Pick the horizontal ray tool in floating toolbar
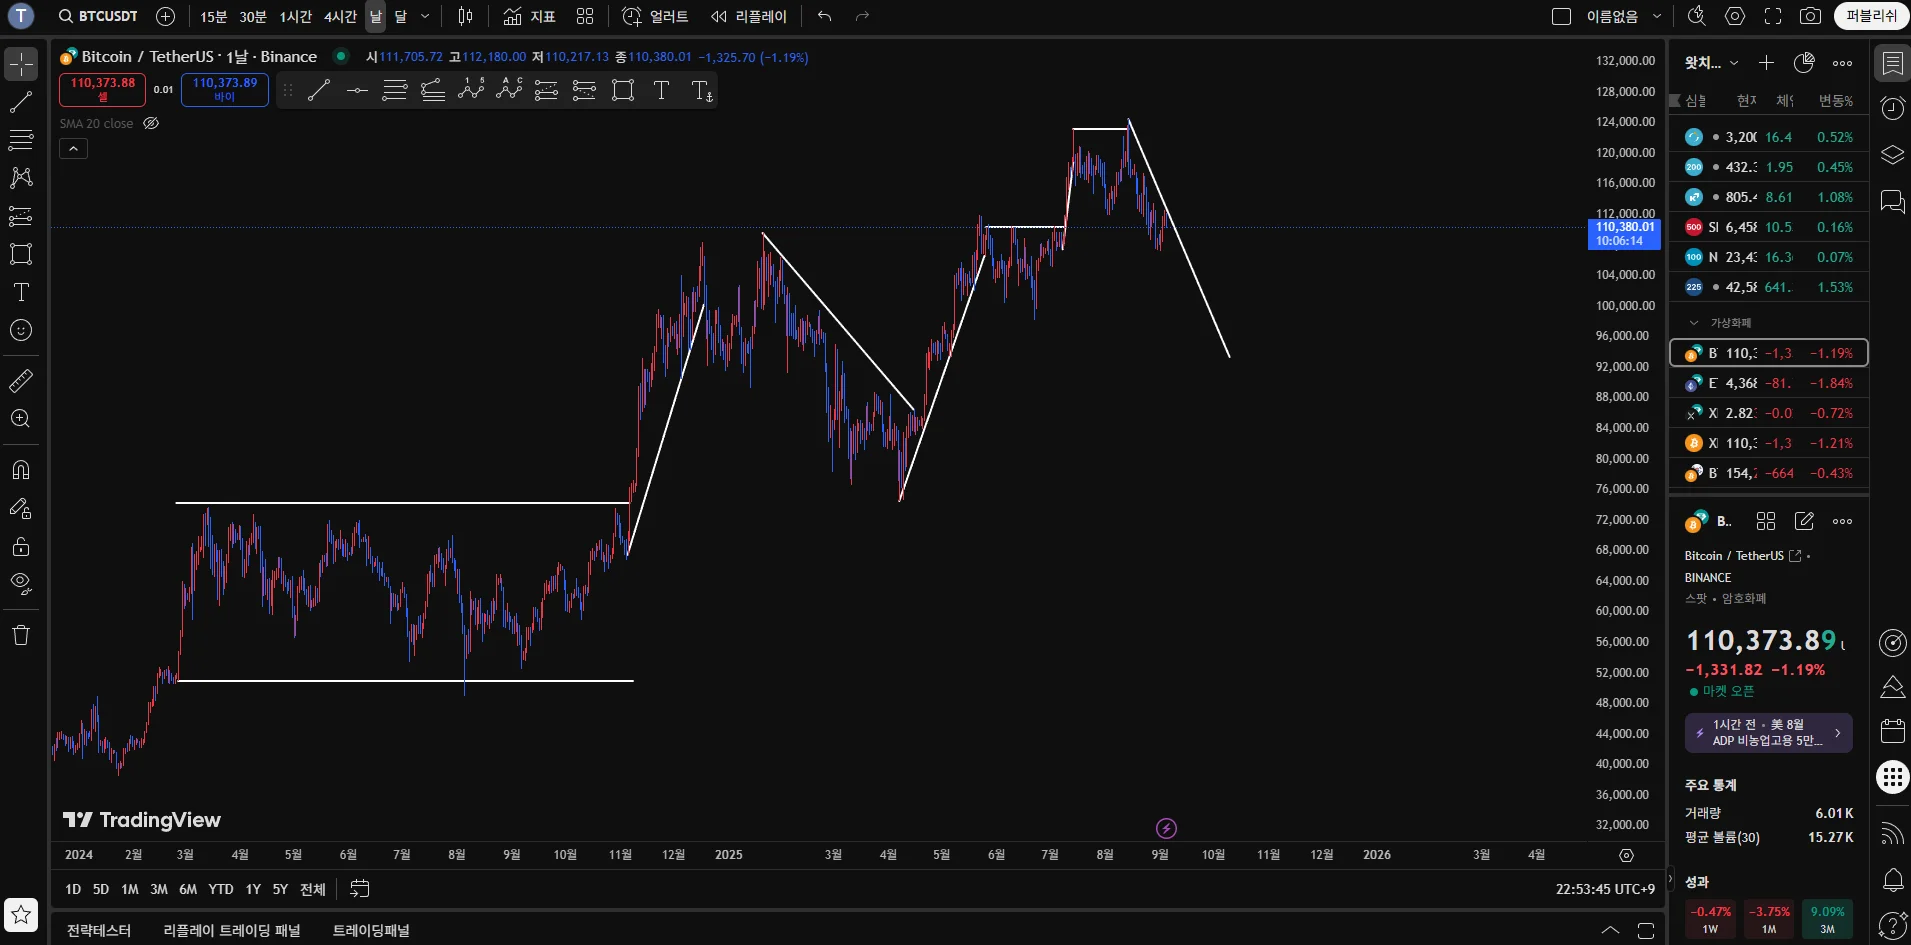The height and width of the screenshot is (945, 1911). click(x=357, y=91)
